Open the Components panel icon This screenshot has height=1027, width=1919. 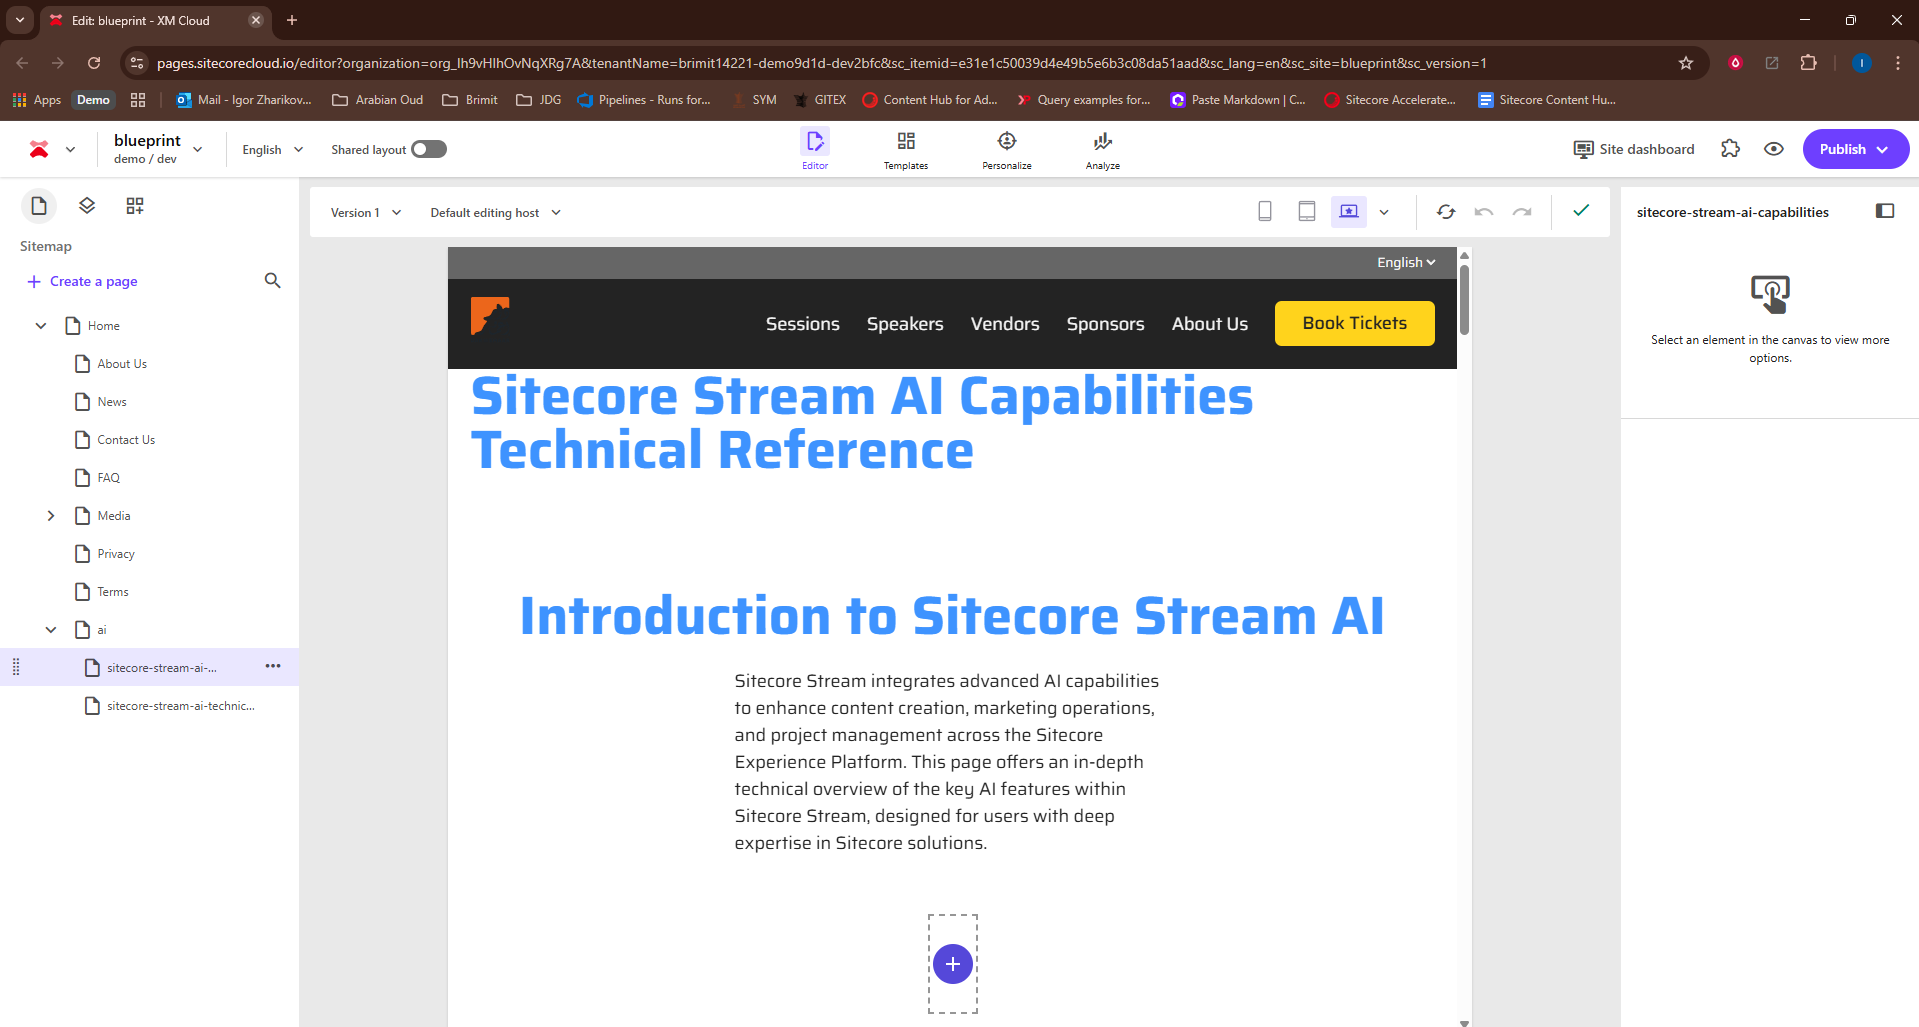tap(135, 206)
